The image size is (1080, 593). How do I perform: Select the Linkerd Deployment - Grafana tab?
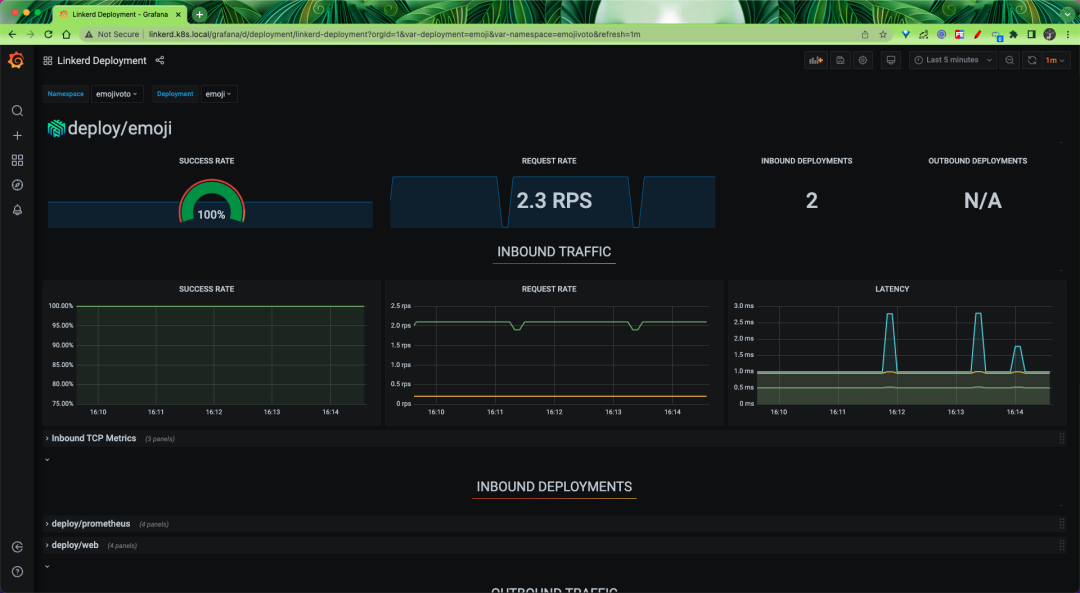pos(121,14)
